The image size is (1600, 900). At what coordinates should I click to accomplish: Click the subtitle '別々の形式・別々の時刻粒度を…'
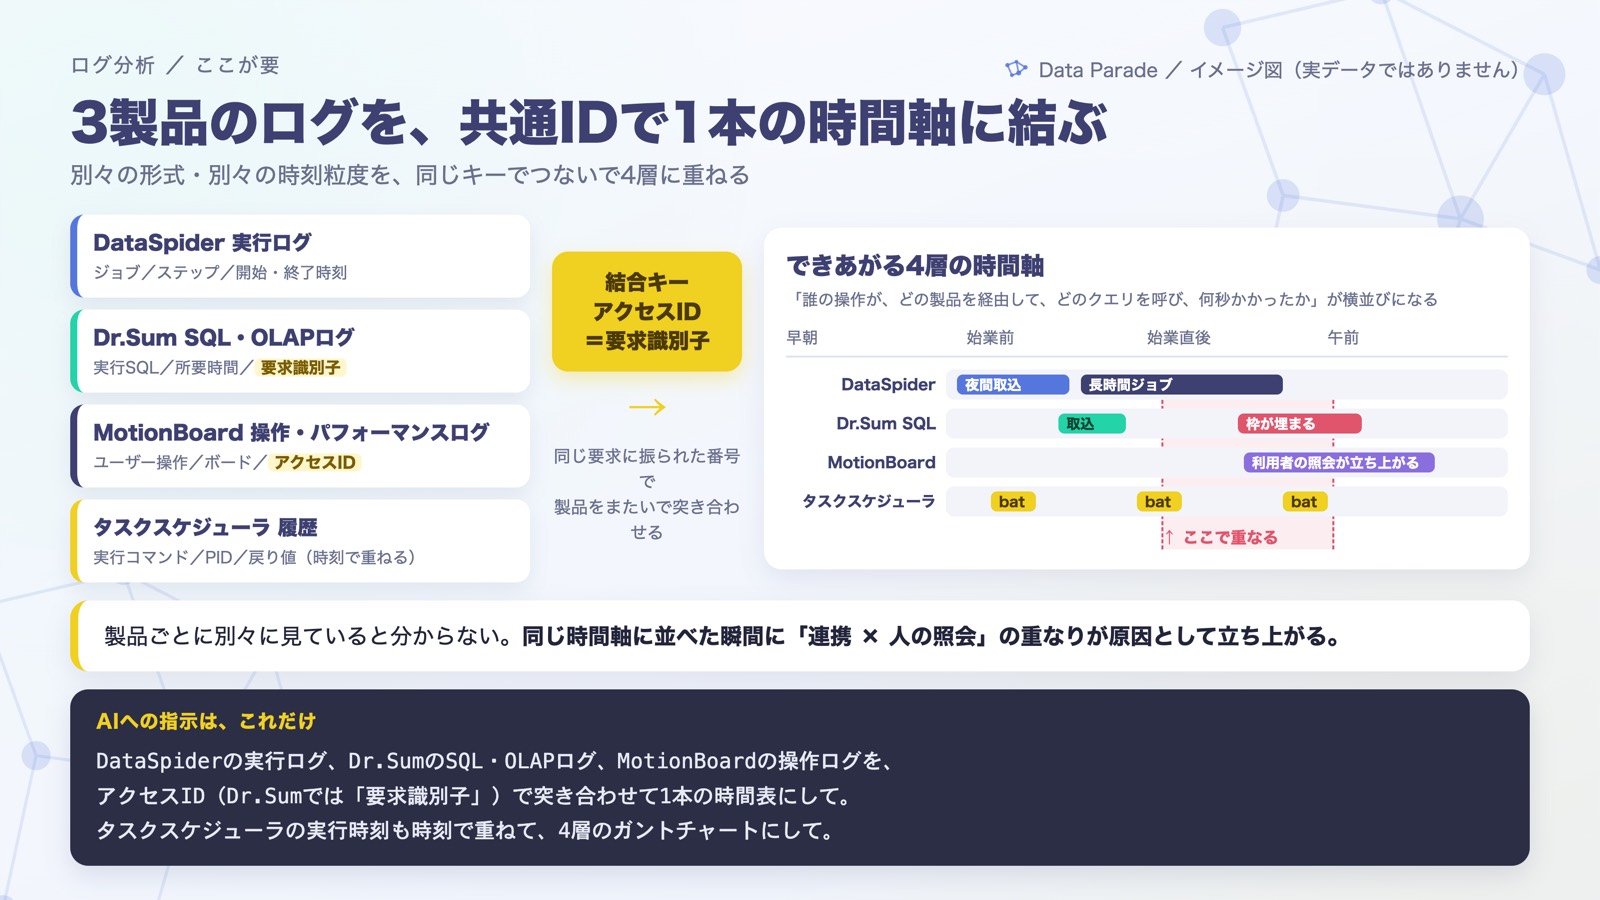click(x=410, y=175)
